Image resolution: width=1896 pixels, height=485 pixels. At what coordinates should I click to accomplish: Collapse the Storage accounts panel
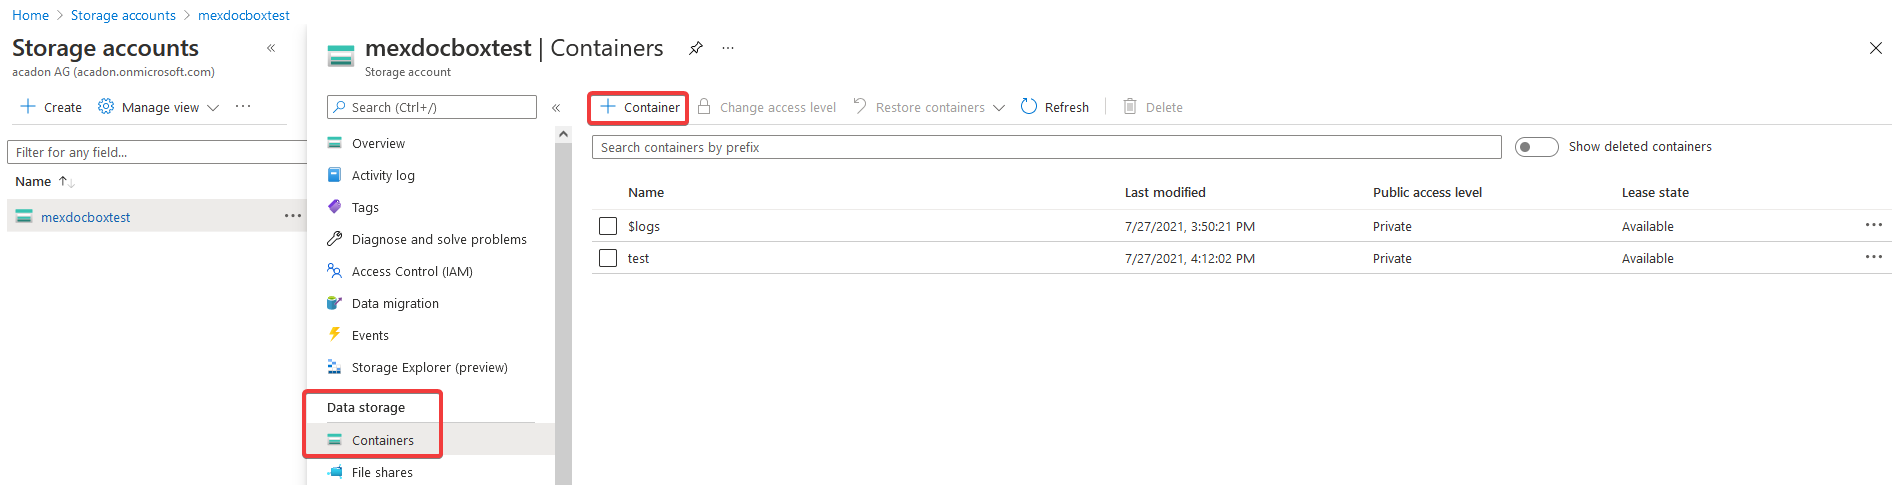(271, 48)
